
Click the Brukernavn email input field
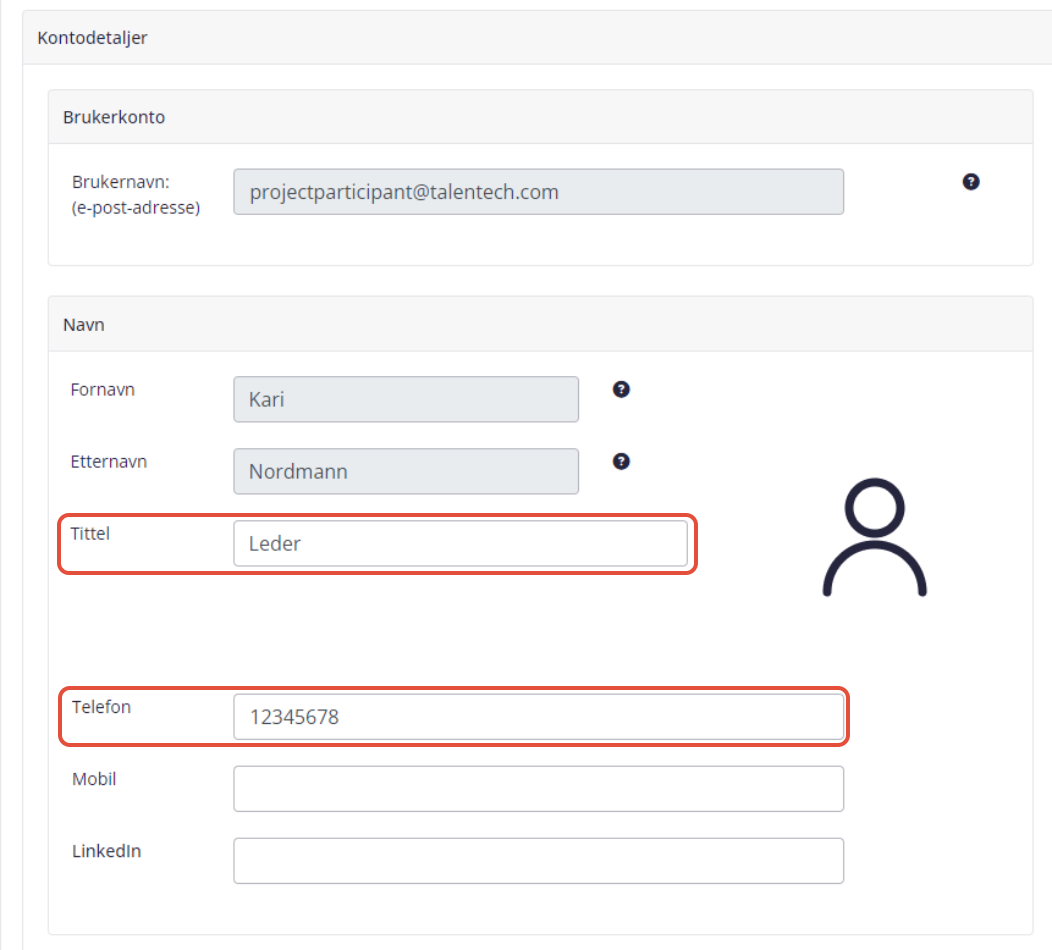pos(538,192)
